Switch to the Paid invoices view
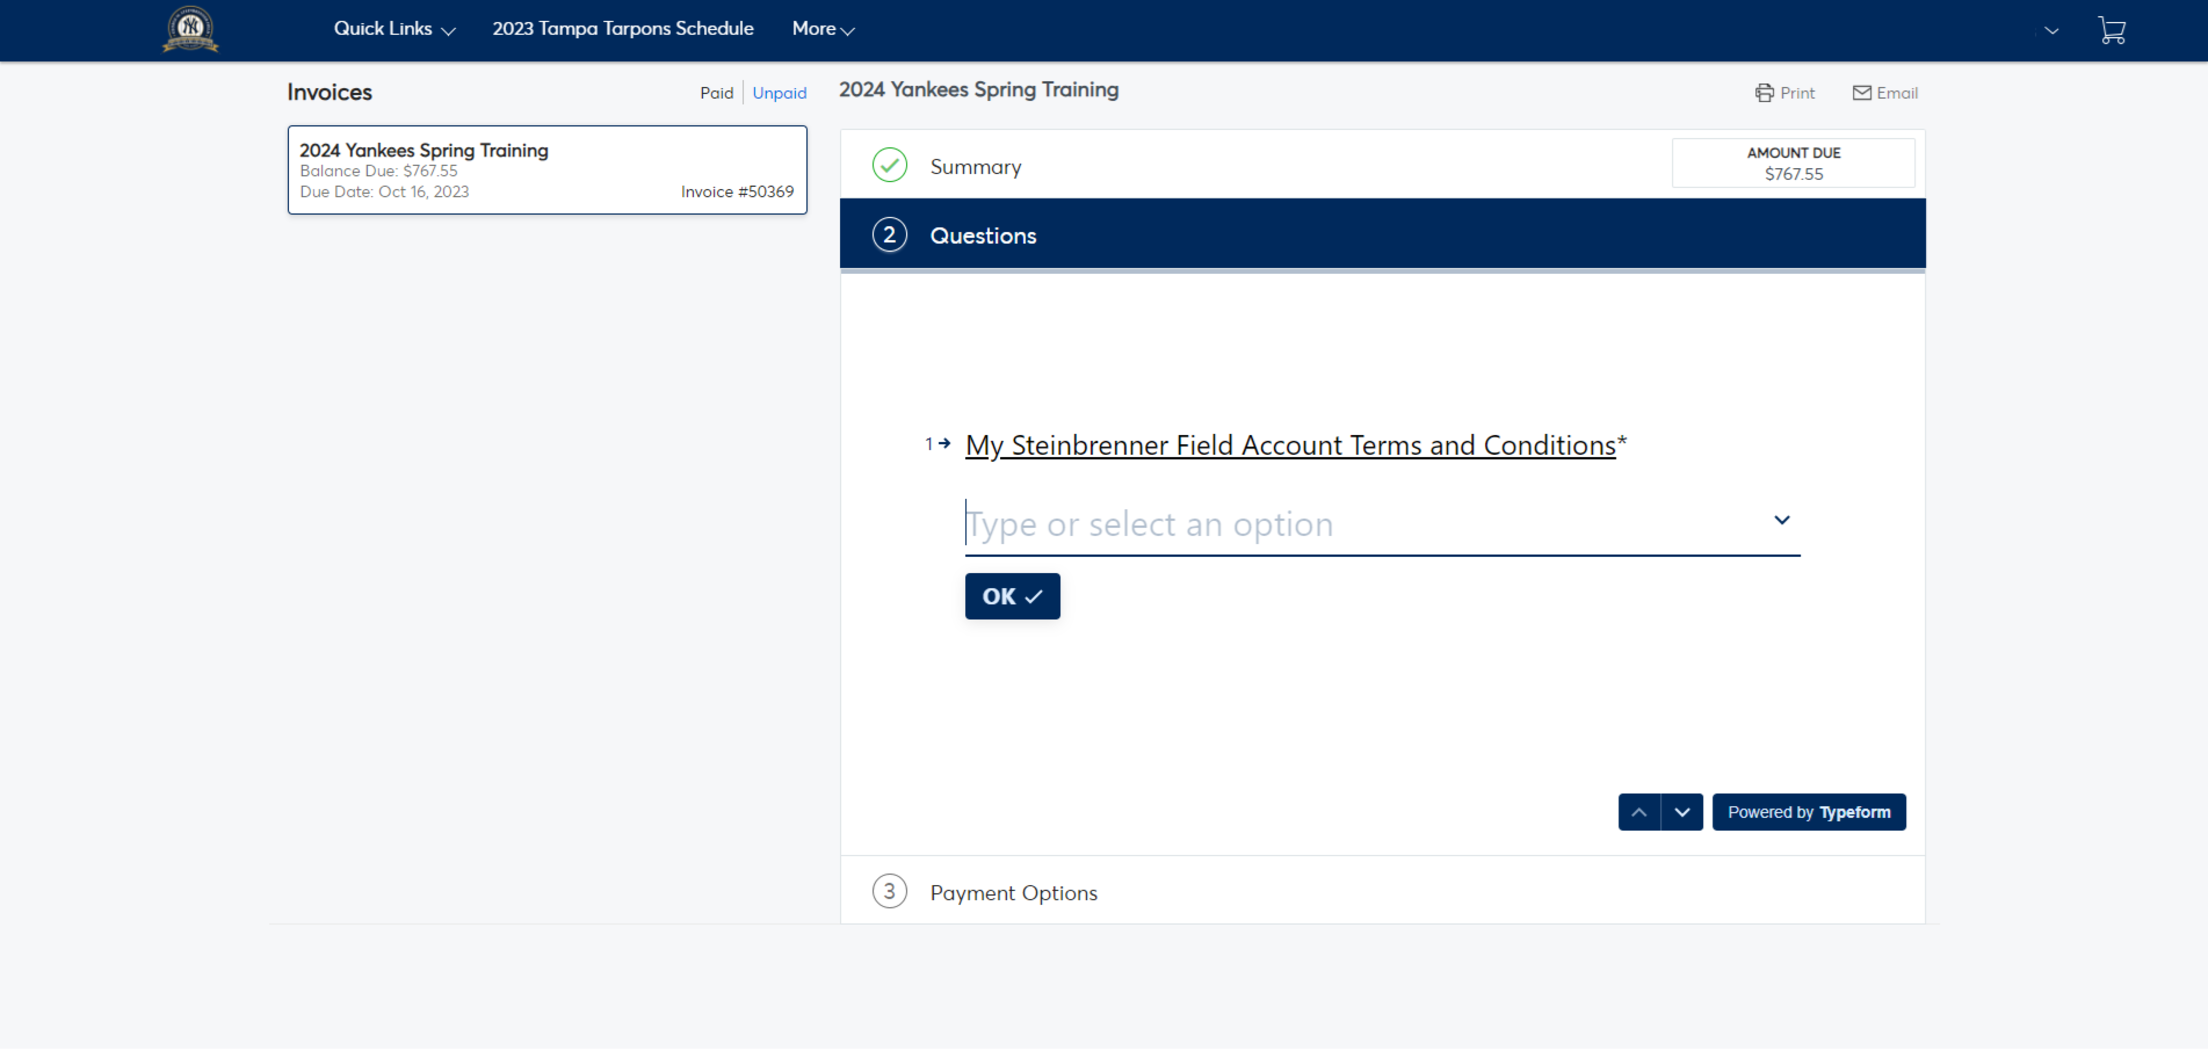The width and height of the screenshot is (2208, 1058). point(716,92)
